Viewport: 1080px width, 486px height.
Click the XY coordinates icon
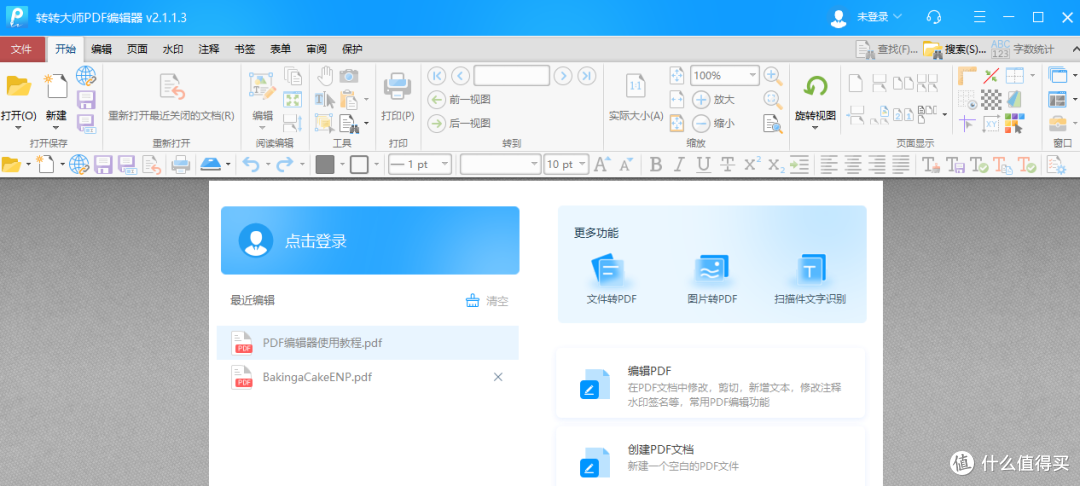[991, 124]
